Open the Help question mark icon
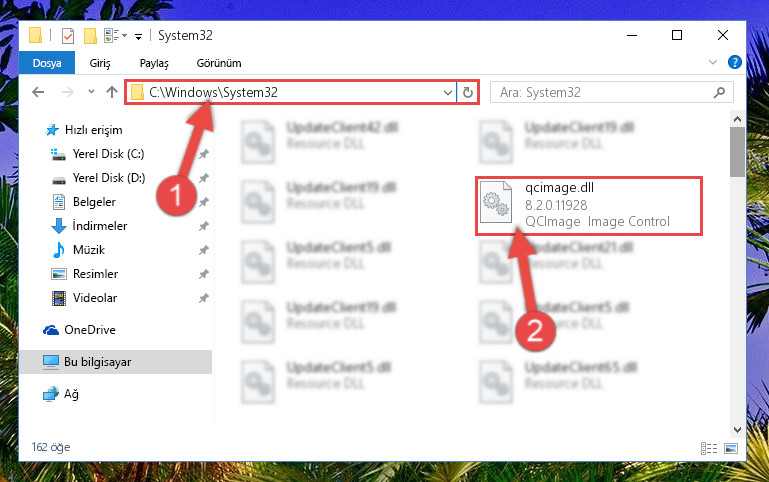 [x=735, y=62]
